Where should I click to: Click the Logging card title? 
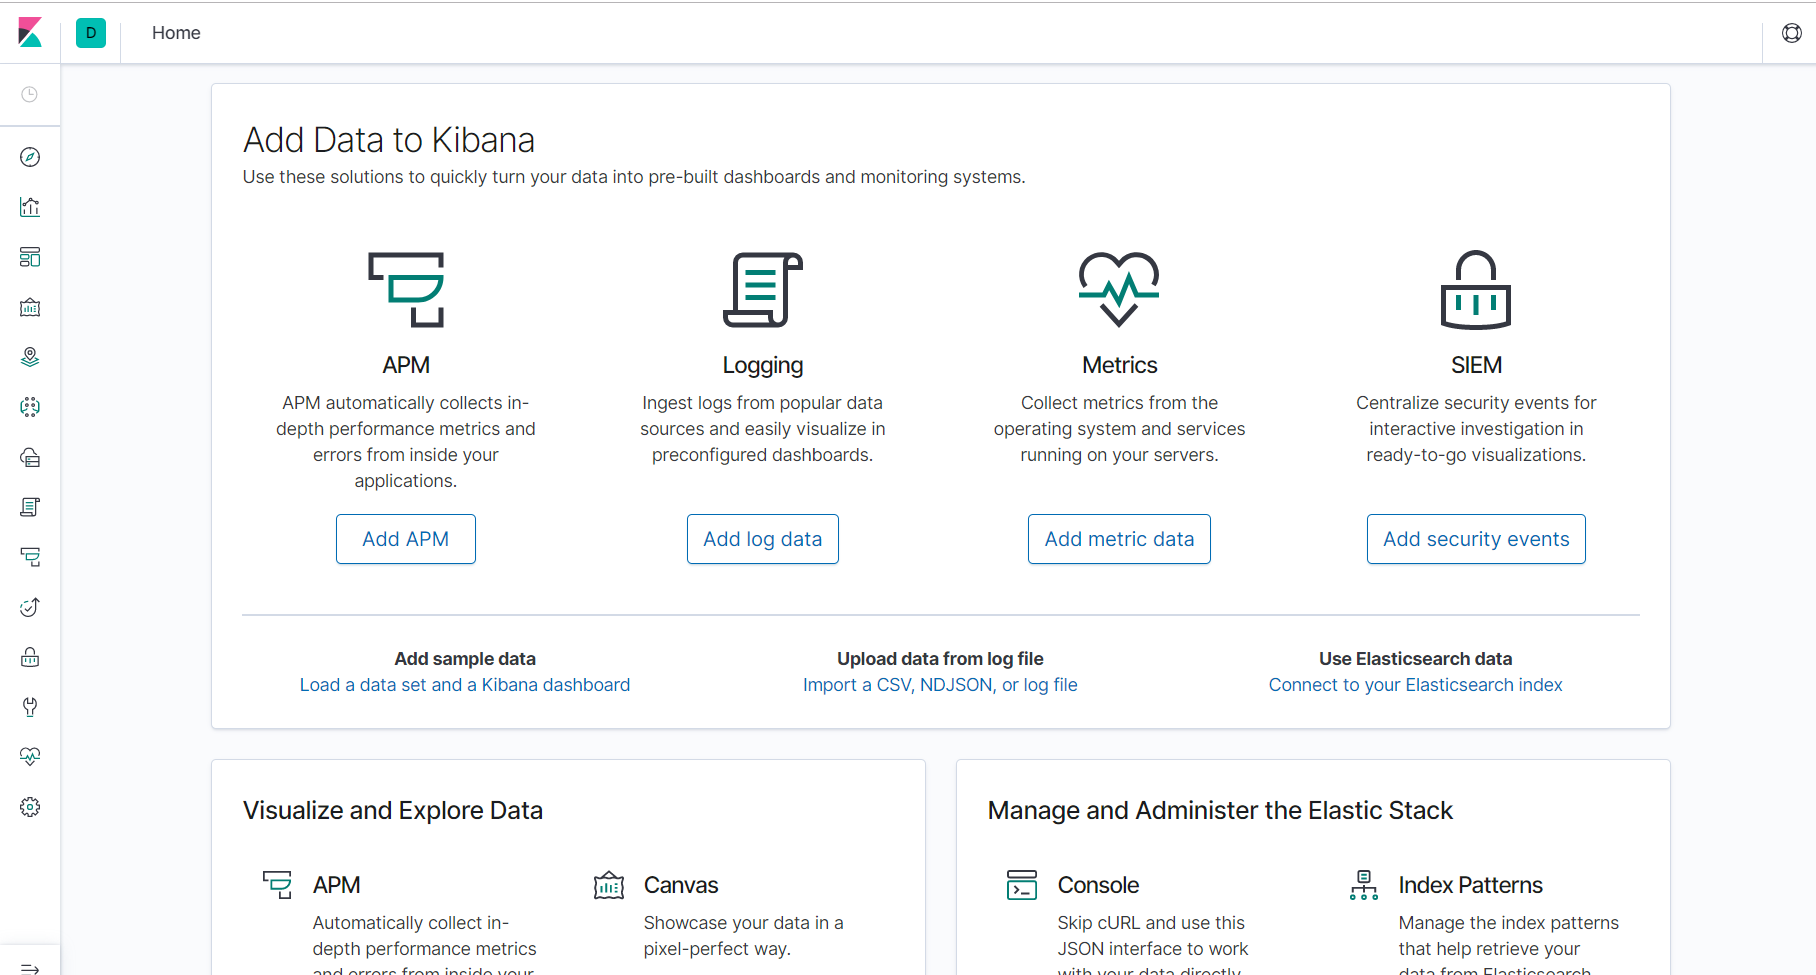(763, 365)
